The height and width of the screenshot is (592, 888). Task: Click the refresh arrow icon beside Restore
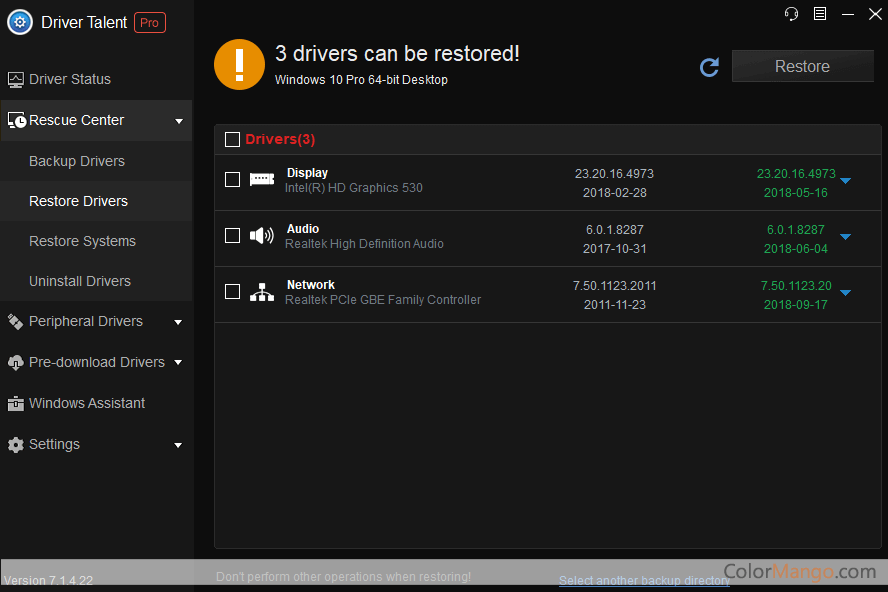pos(709,67)
